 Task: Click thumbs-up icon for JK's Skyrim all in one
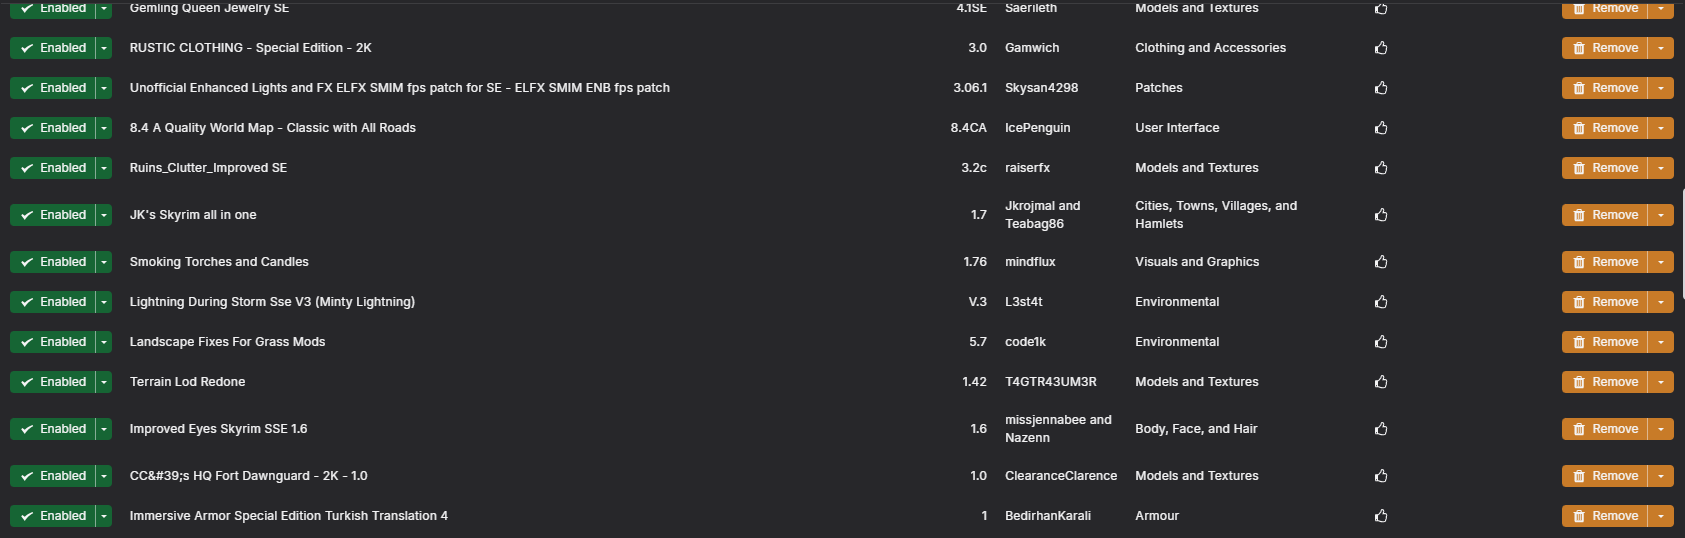(1381, 215)
